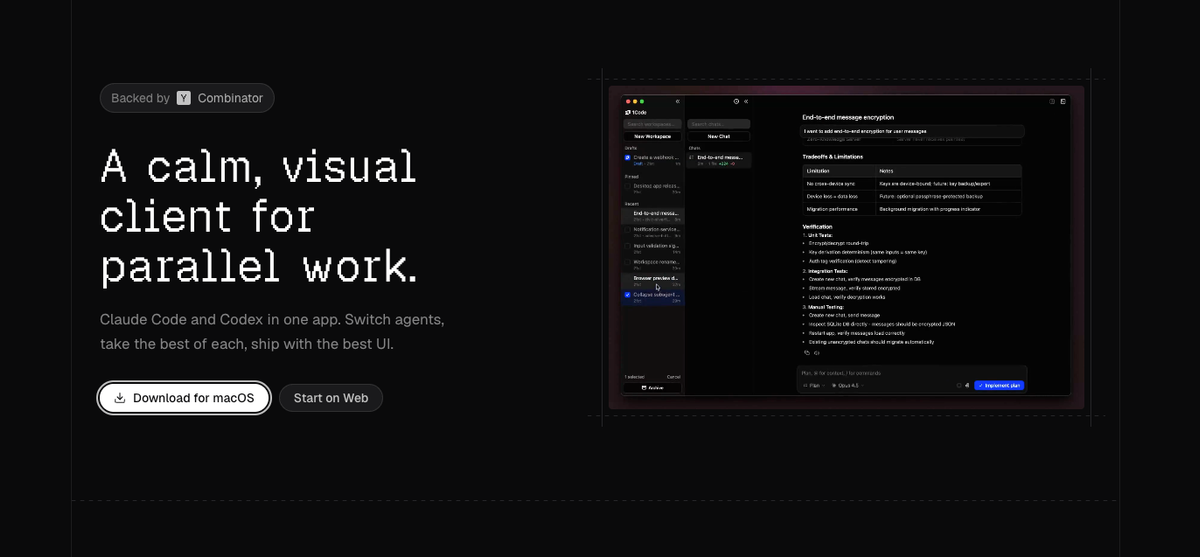The height and width of the screenshot is (557, 1200).
Task: Click the copy icon below the plan
Action: pyautogui.click(x=807, y=352)
